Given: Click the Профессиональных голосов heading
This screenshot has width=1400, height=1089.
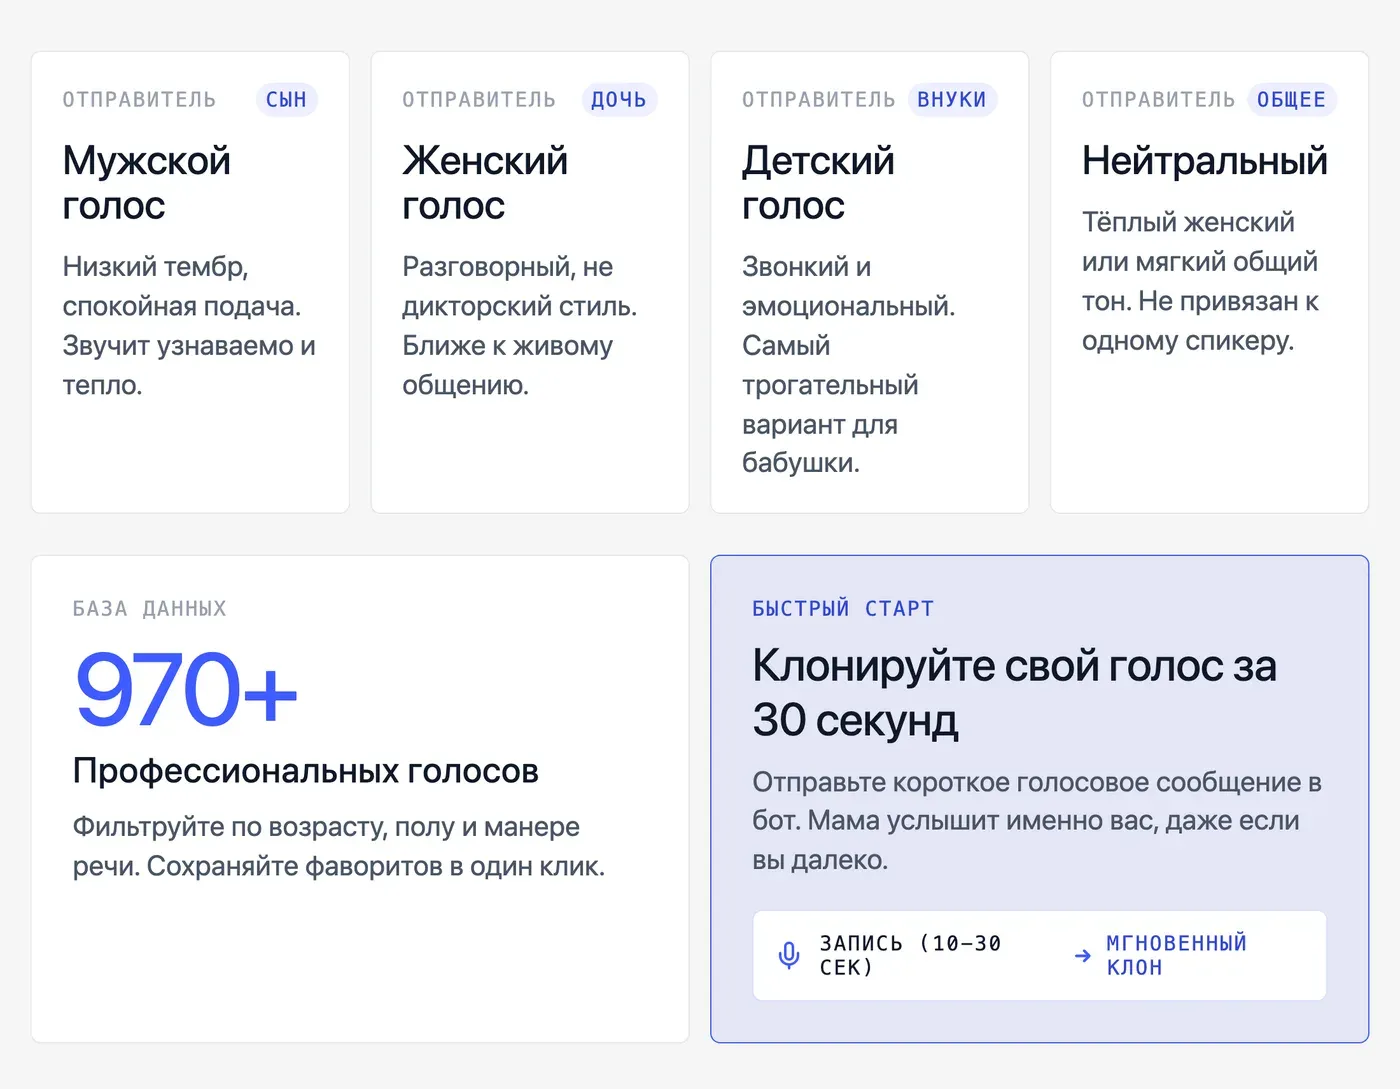Looking at the screenshot, I should (x=306, y=771).
